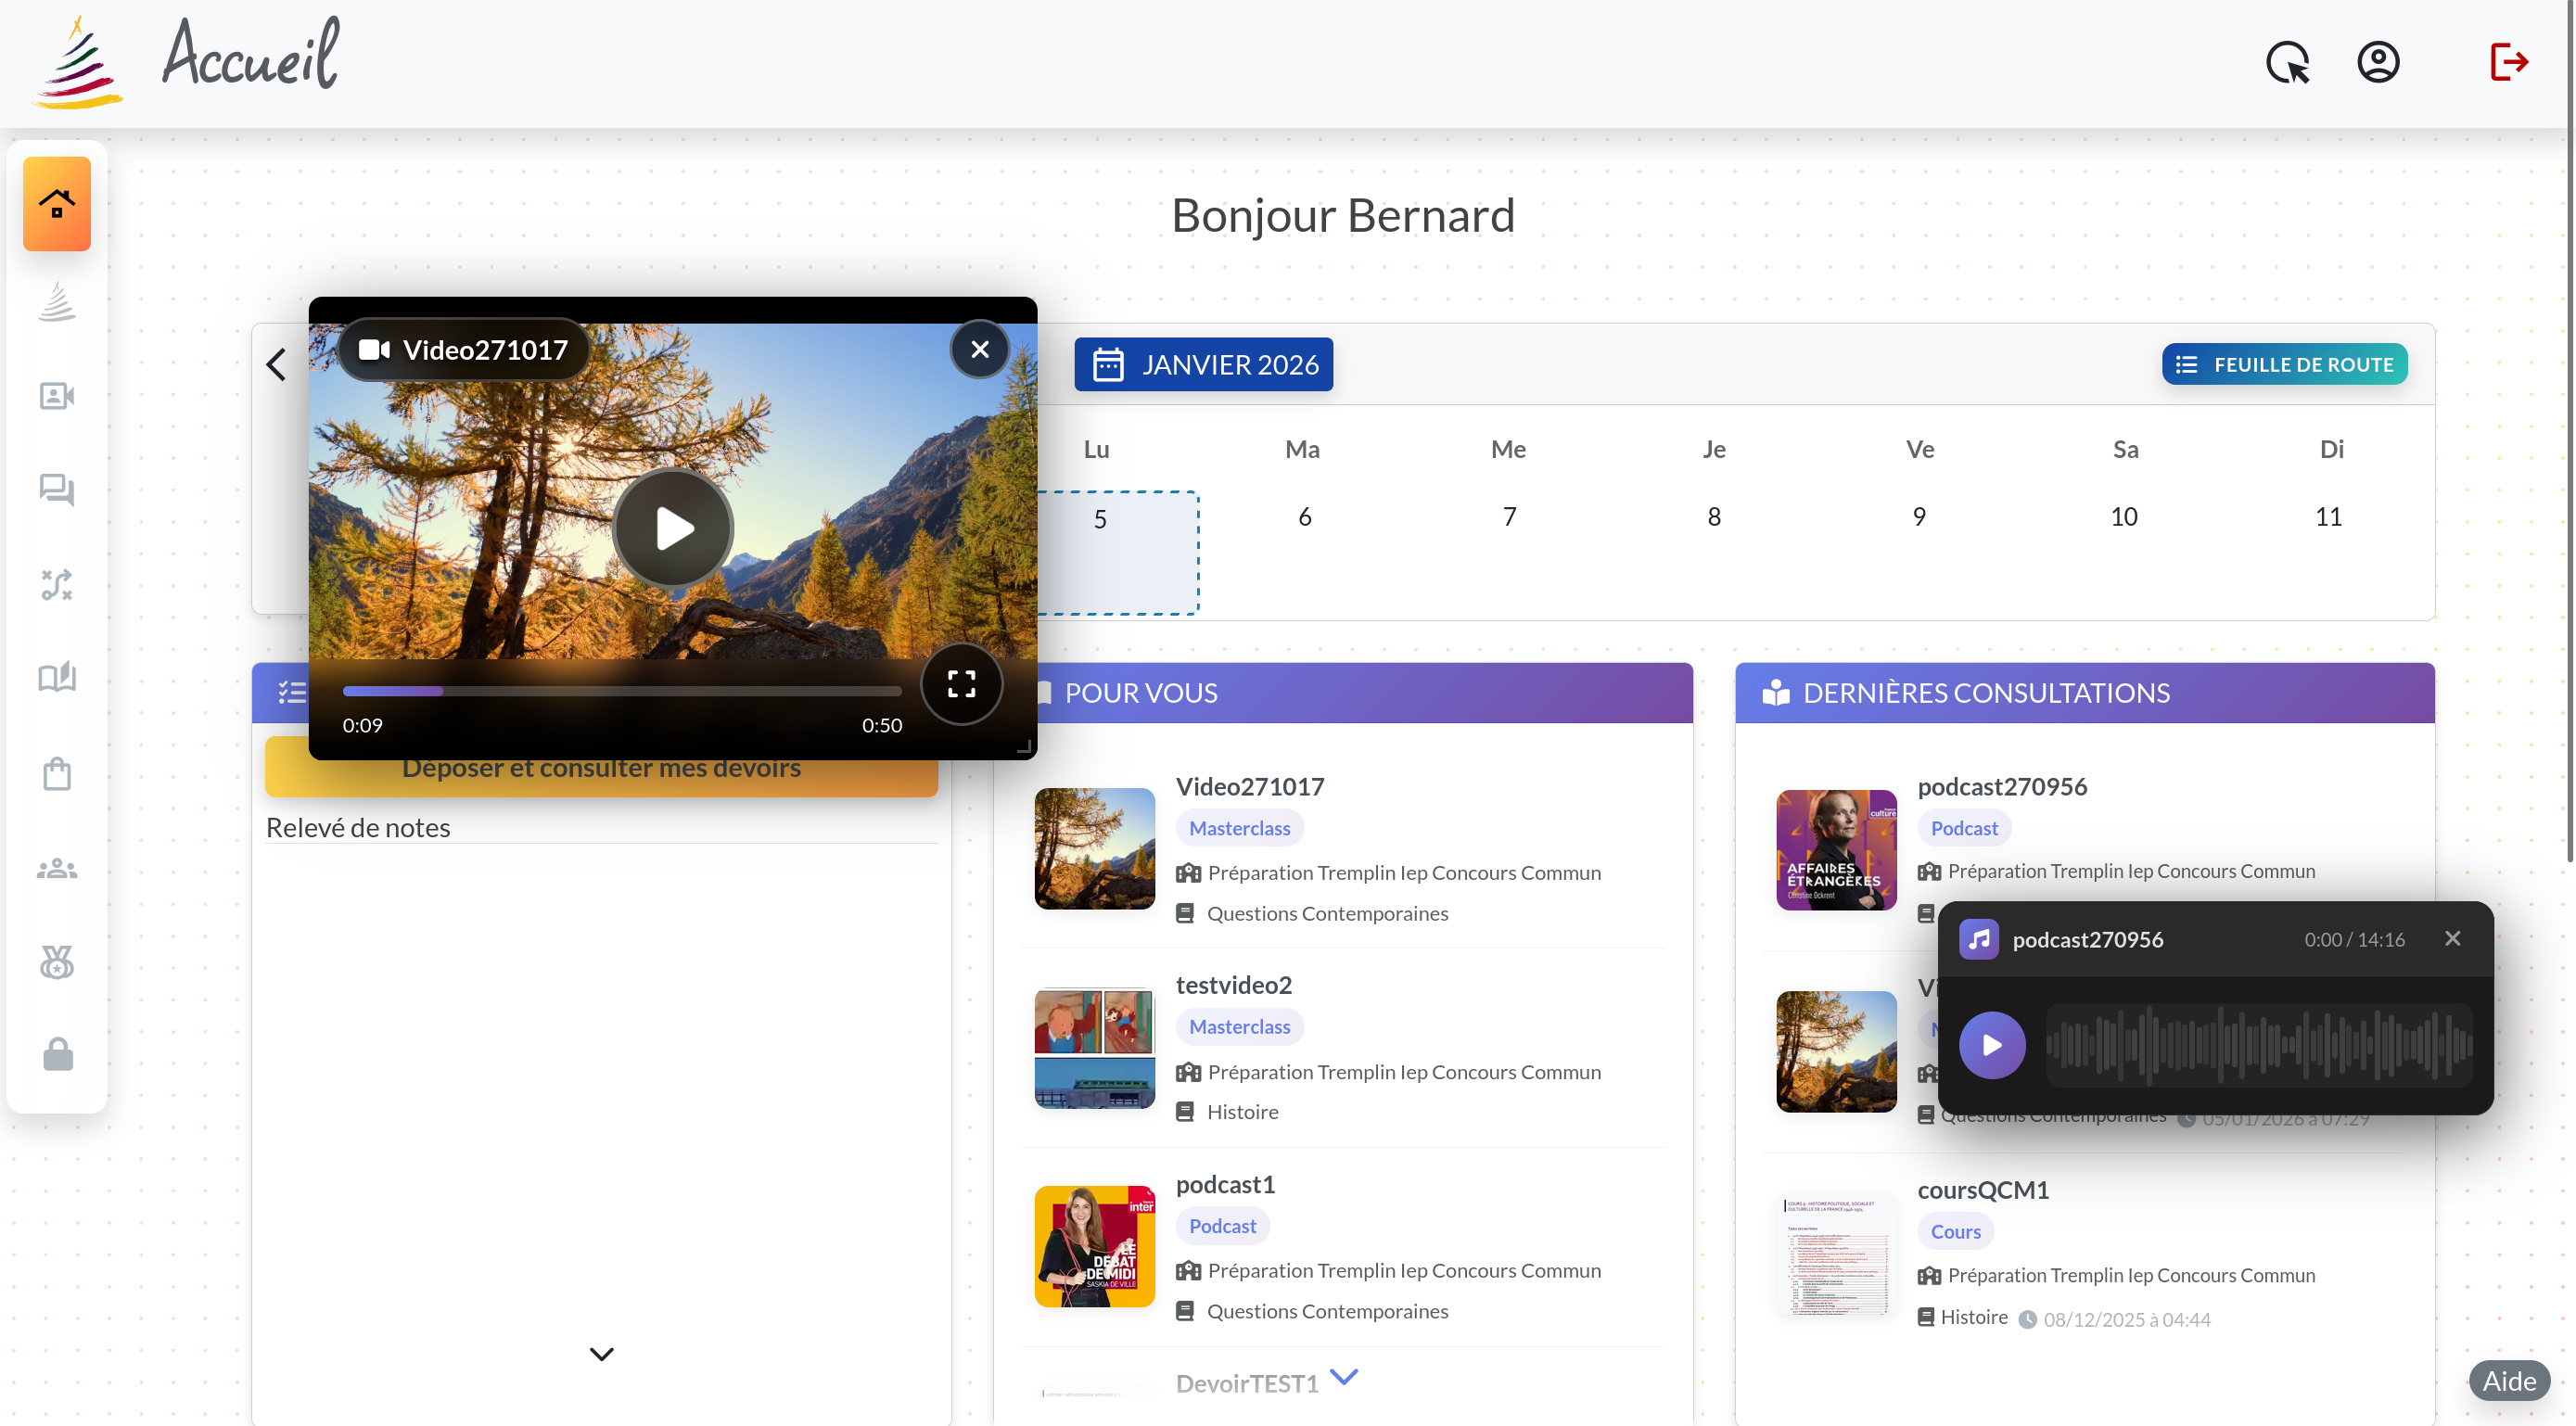Screen dimensions: 2576x1426
Task: Toggle fullscreen on the video player
Action: [961, 684]
